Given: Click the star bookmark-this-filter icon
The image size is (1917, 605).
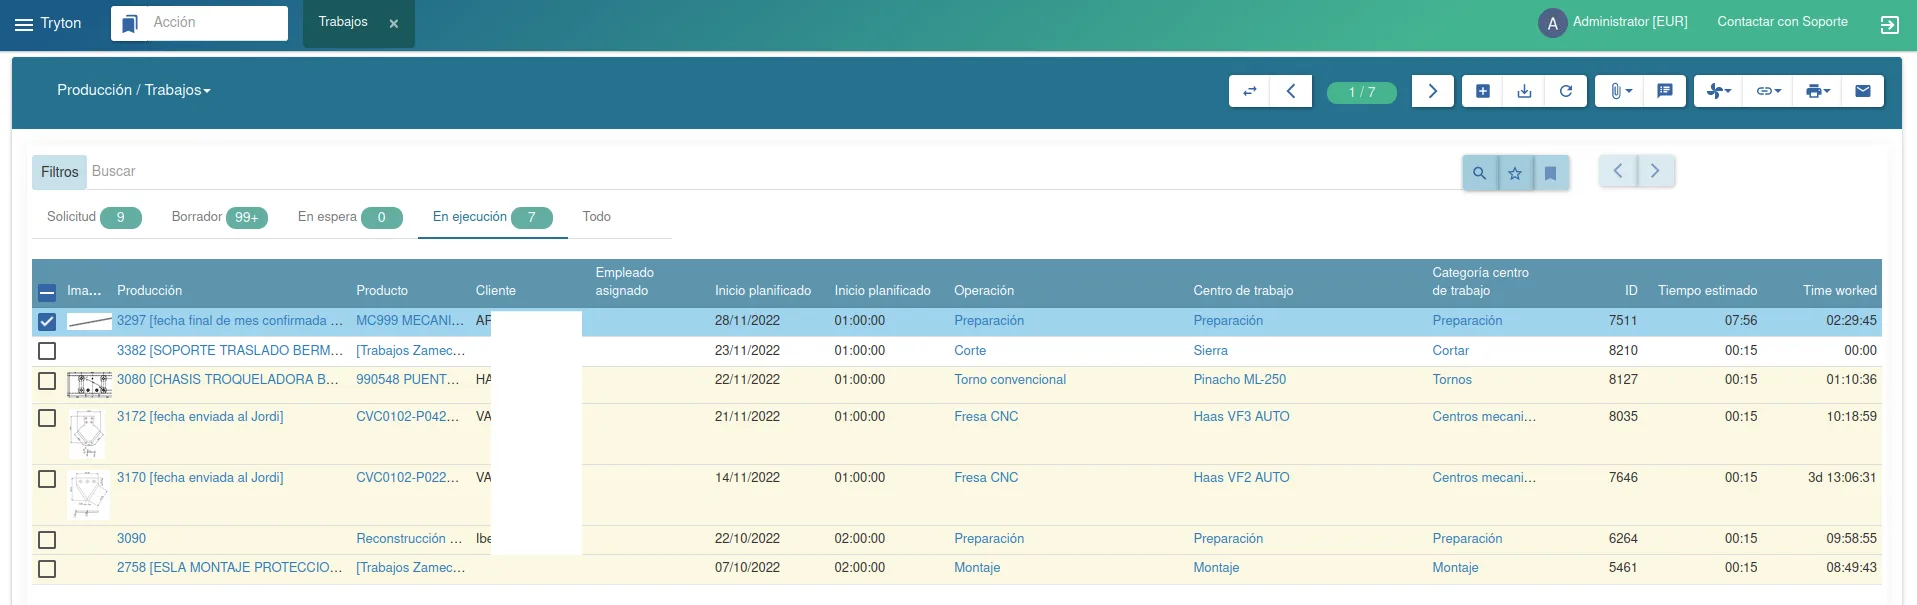Looking at the screenshot, I should [1515, 173].
